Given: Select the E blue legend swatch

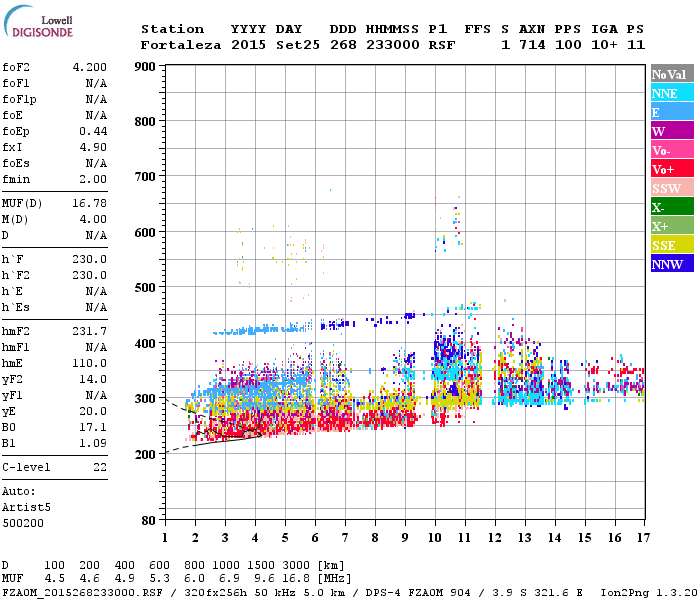Looking at the screenshot, I should [x=671, y=112].
